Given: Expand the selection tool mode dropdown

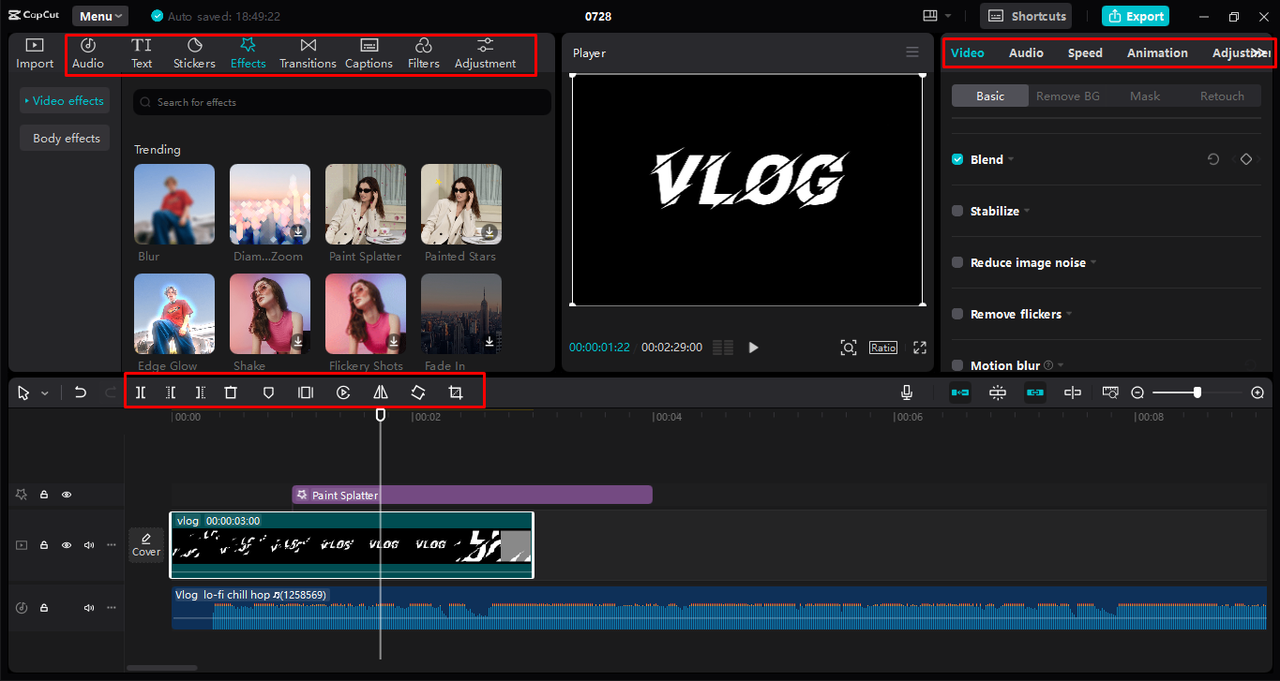Looking at the screenshot, I should point(45,394).
